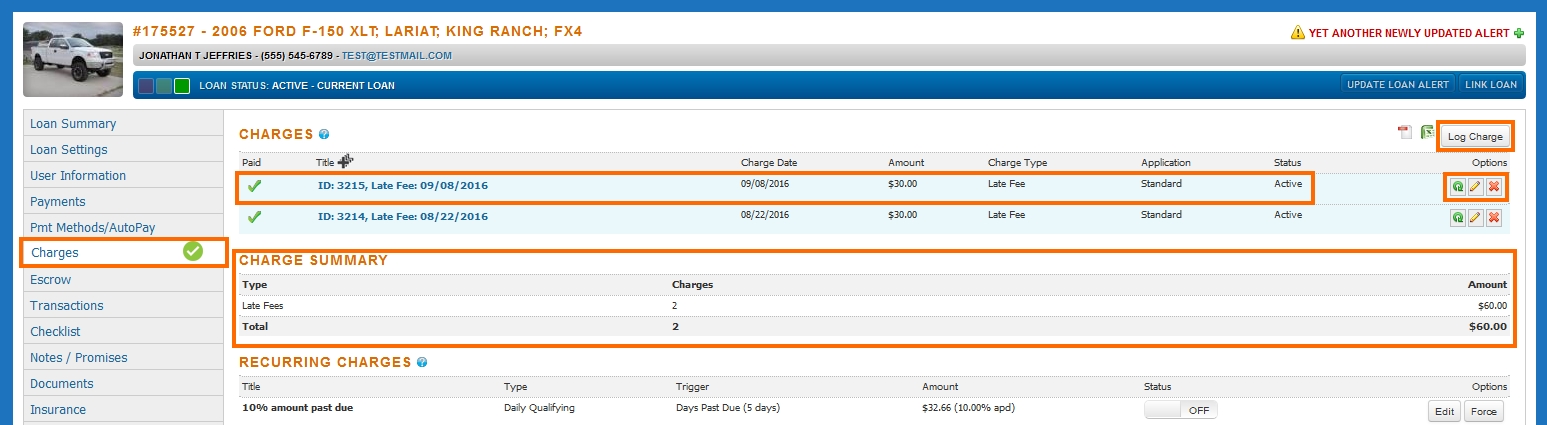This screenshot has width=1547, height=425.
Task: Open charge link ID: 3214, Late Fee: 08/22/2016
Action: tap(403, 216)
